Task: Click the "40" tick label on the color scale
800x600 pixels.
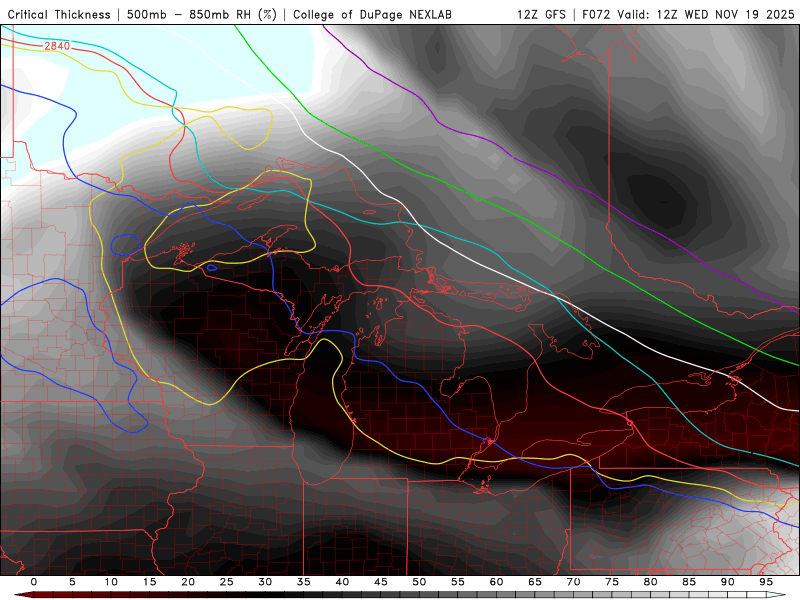Action: [x=342, y=582]
